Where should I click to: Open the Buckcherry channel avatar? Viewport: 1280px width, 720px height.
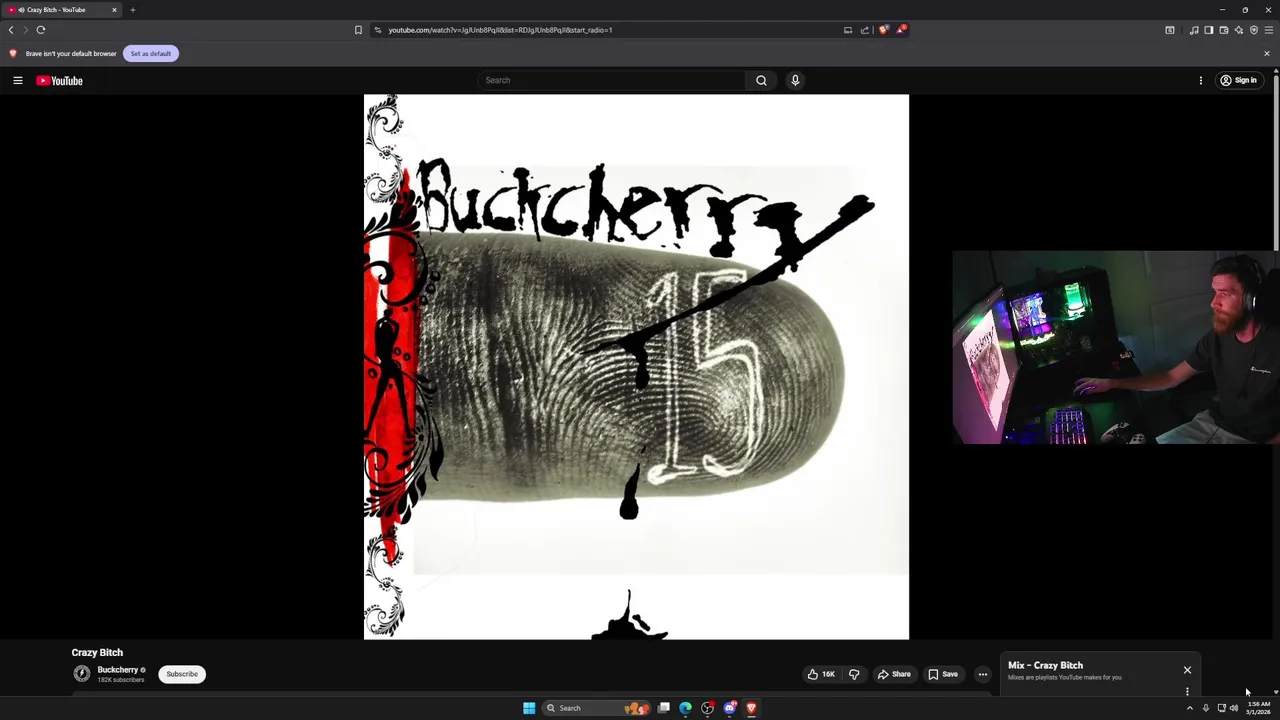(x=82, y=674)
